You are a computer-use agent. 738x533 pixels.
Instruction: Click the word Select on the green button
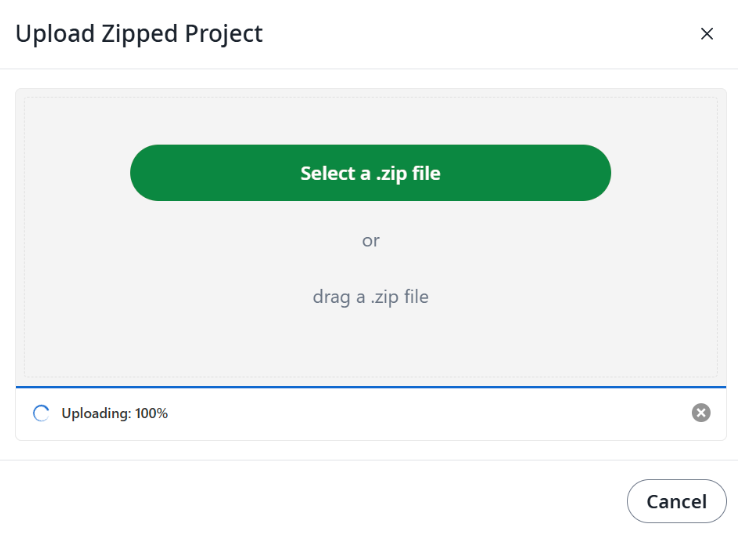pyautogui.click(x=328, y=173)
